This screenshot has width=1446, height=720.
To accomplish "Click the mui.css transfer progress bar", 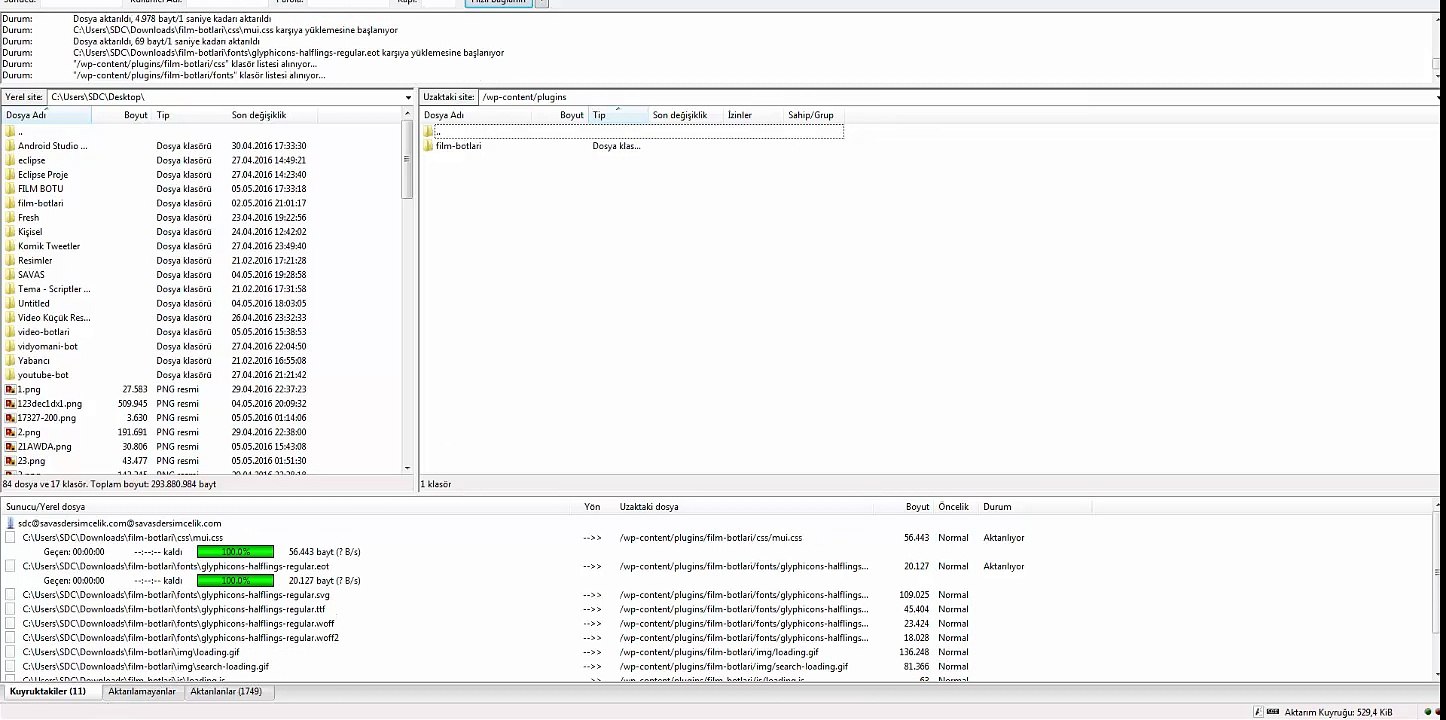I will [x=235, y=552].
